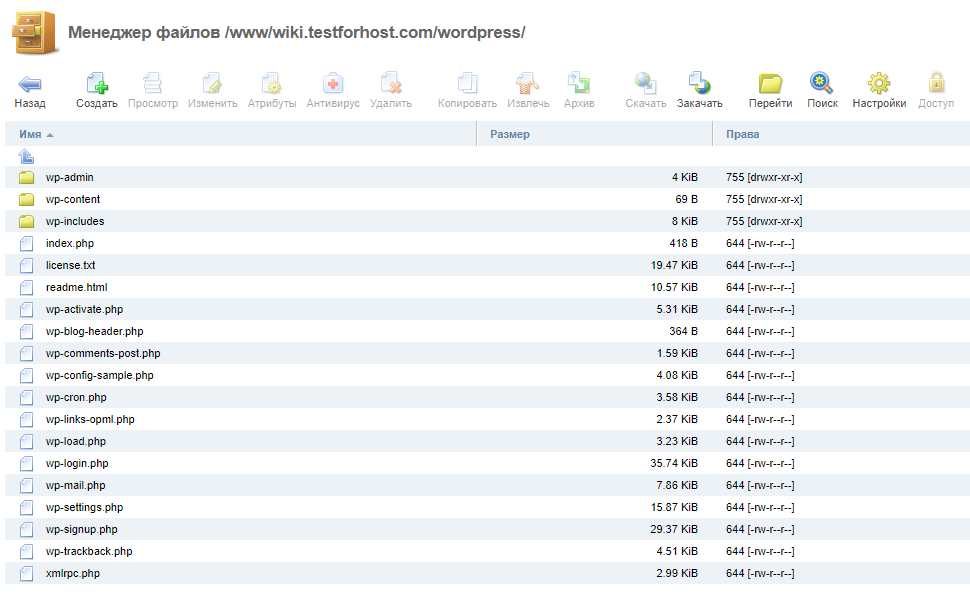This screenshot has height=616, width=970.
Task: Open the Закачать upload tool
Action: pos(699,84)
